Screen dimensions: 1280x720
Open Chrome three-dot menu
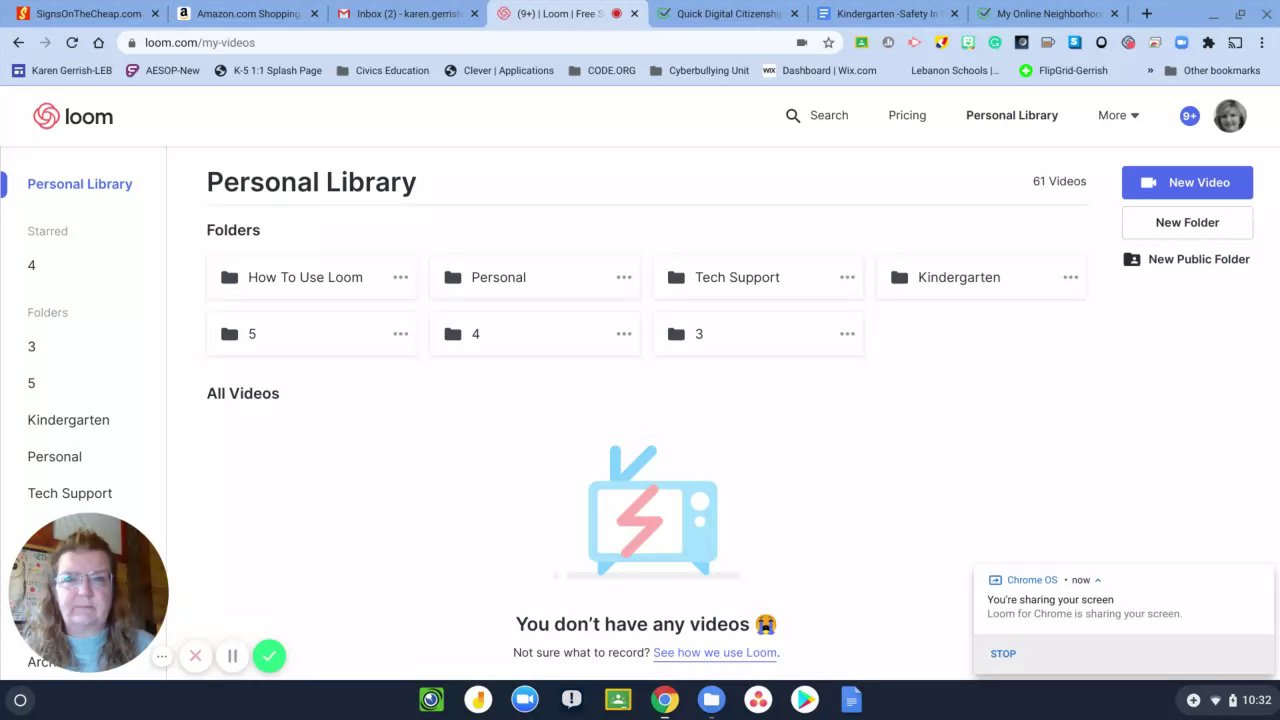click(1262, 42)
